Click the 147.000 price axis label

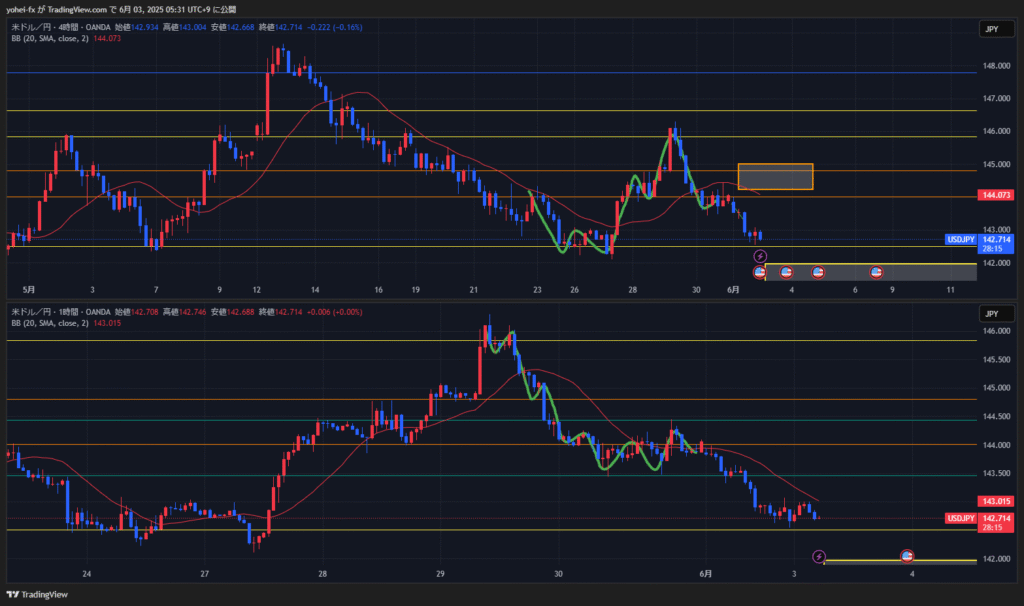[997, 99]
